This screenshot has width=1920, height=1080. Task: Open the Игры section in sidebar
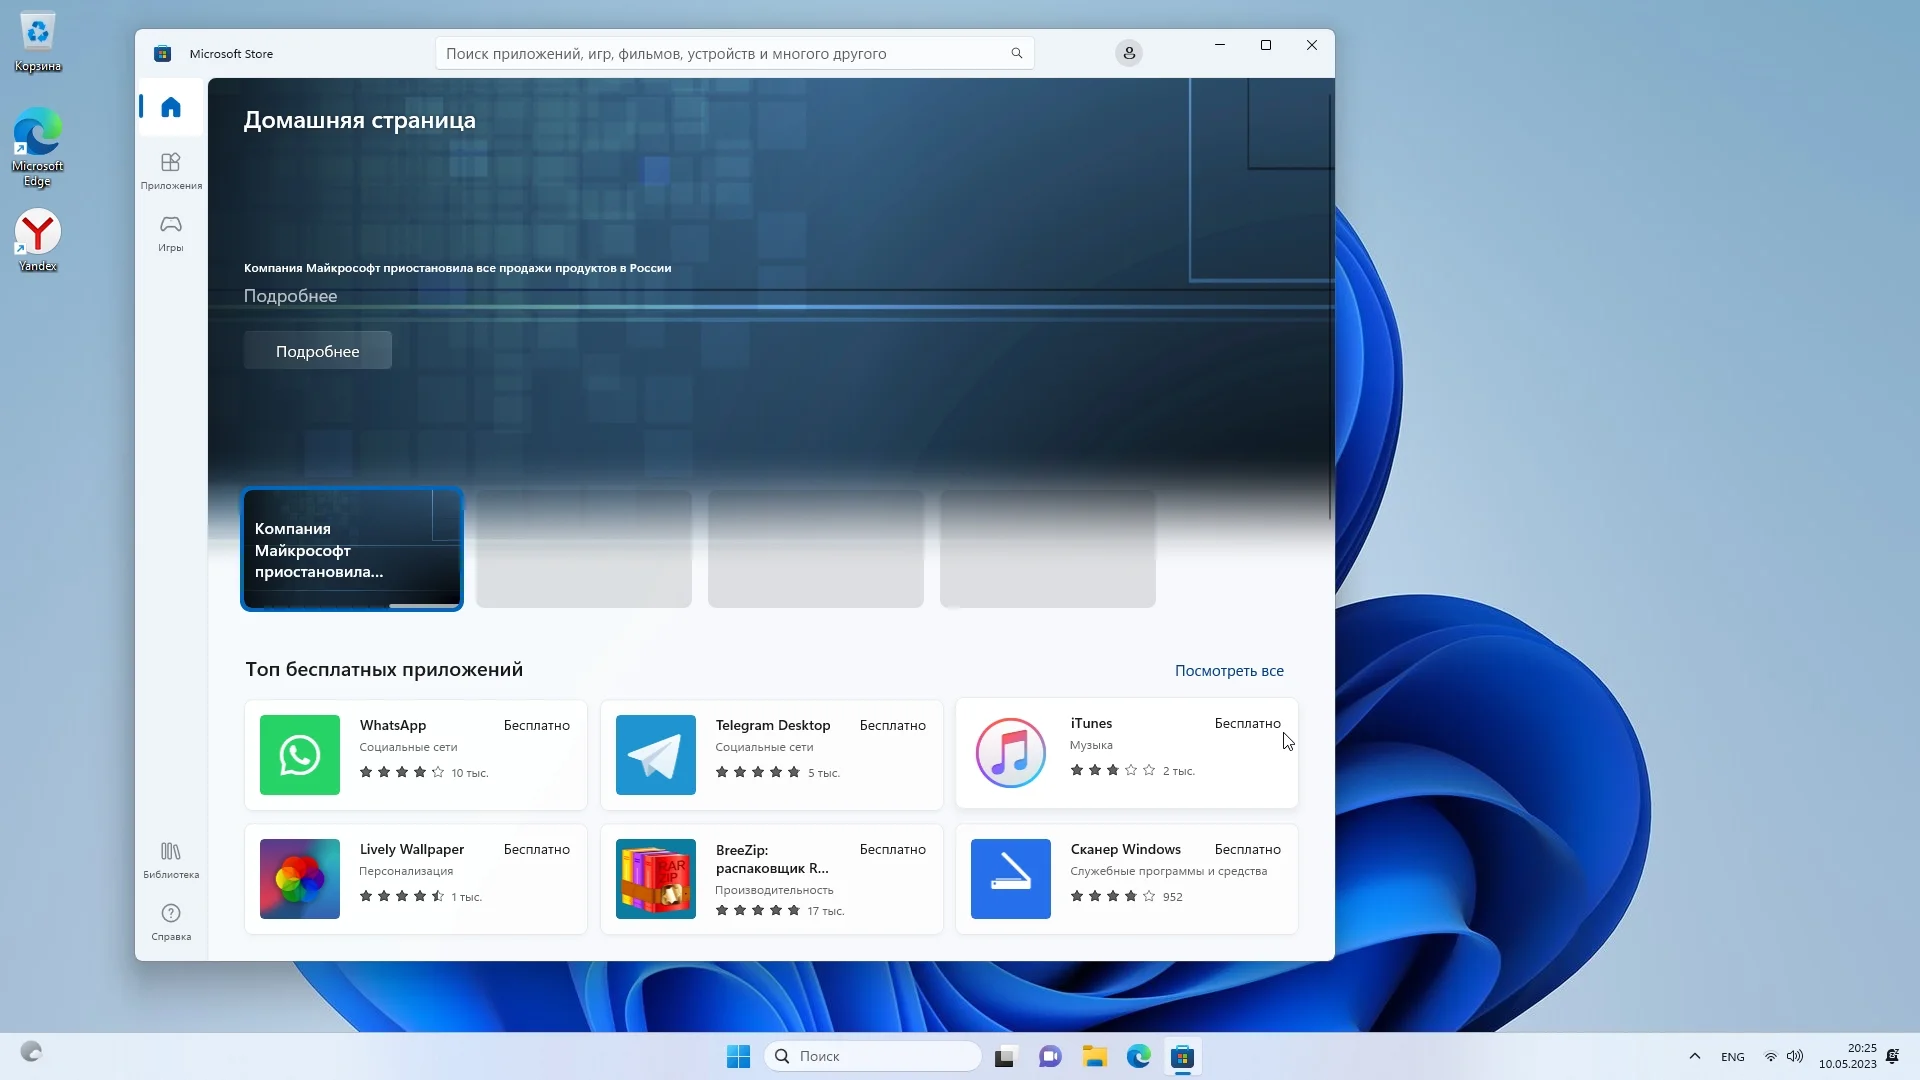click(x=171, y=232)
